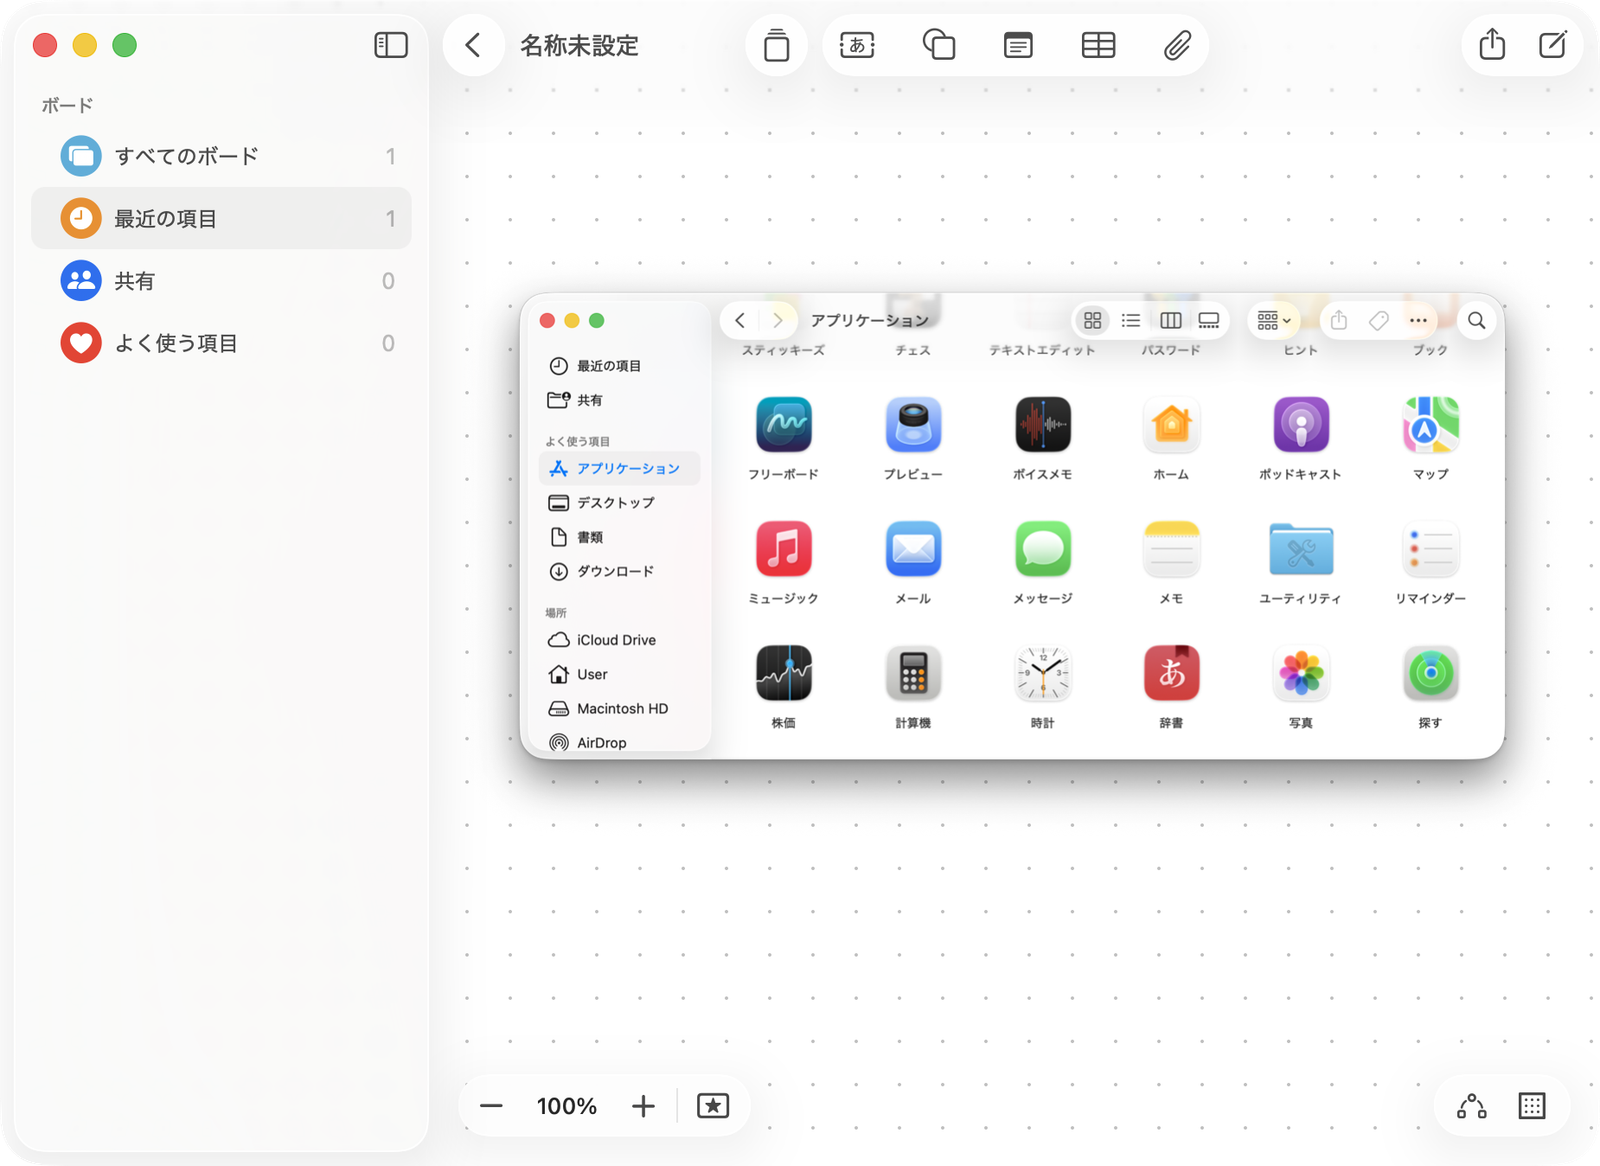Click the Finder back chevron beside アプリケーション

[740, 320]
